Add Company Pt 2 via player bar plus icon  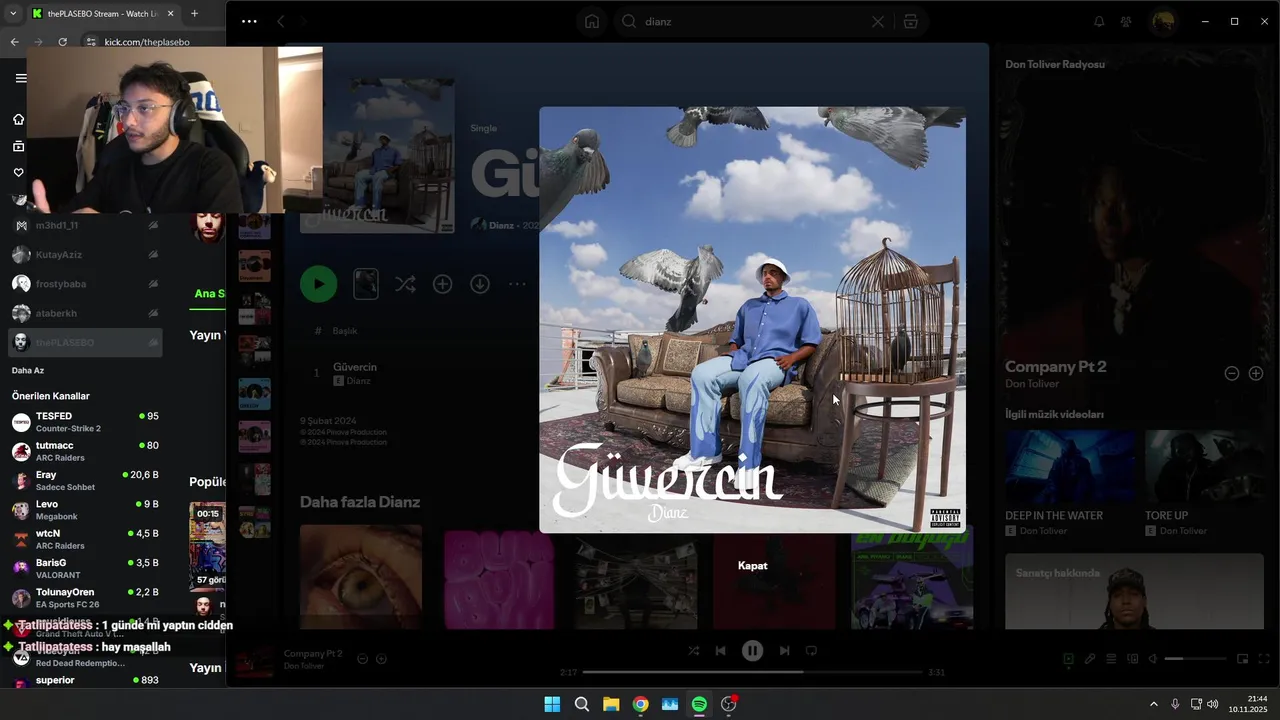click(381, 659)
